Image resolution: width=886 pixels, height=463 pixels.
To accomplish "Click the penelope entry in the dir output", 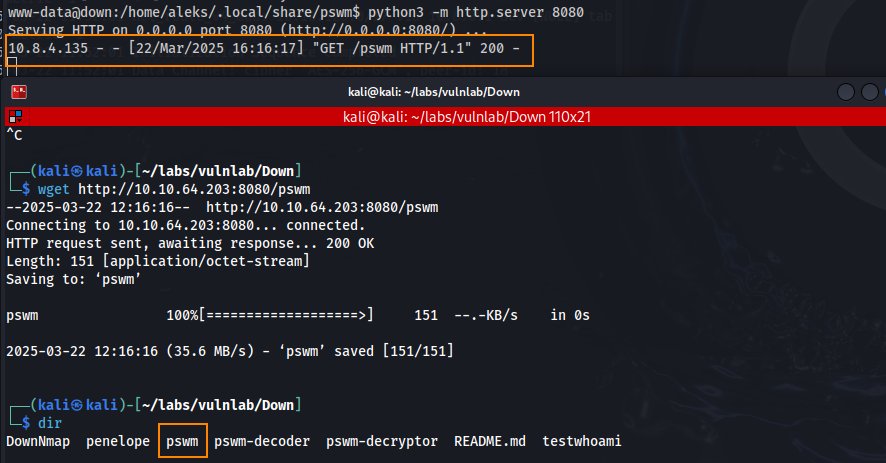I will (118, 441).
